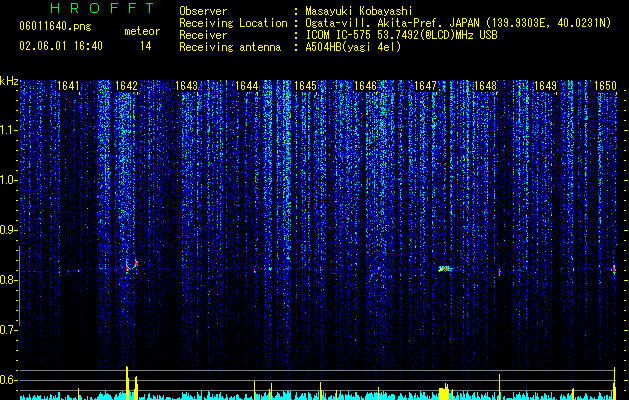Click the yellow level spike near 1648
This screenshot has height=400, width=629.
click(x=499, y=387)
